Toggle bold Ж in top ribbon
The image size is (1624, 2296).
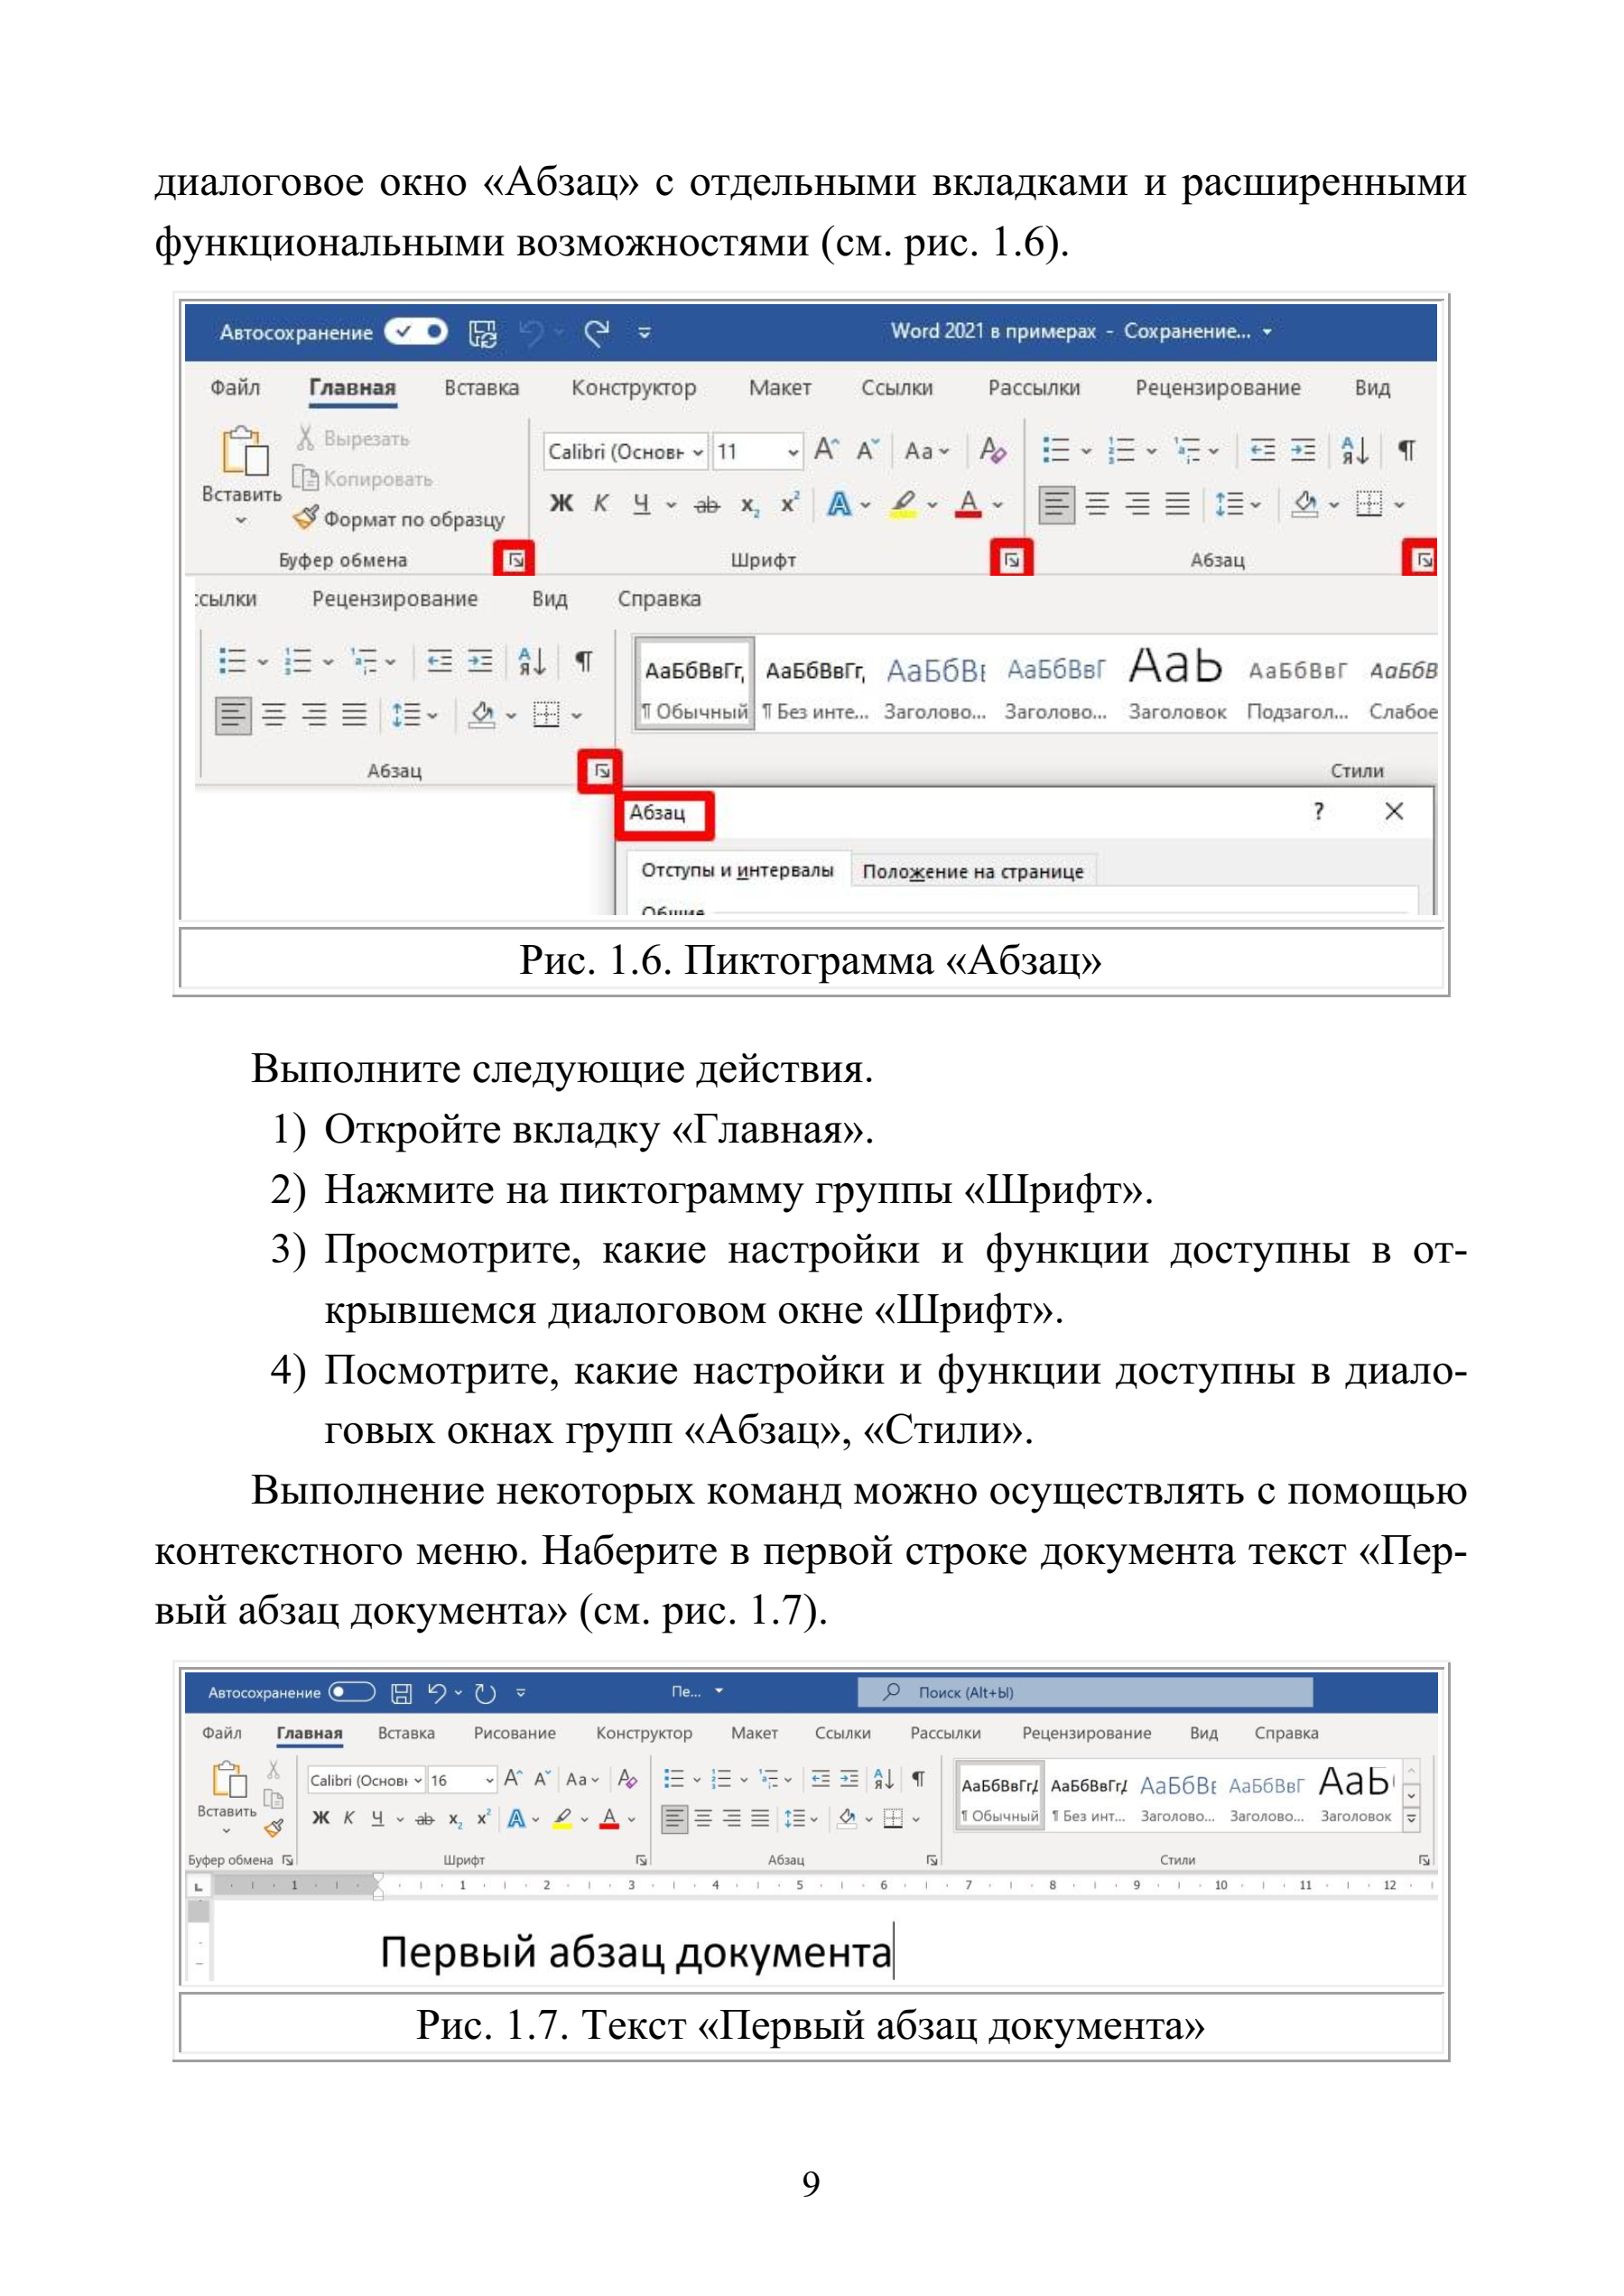click(x=561, y=504)
